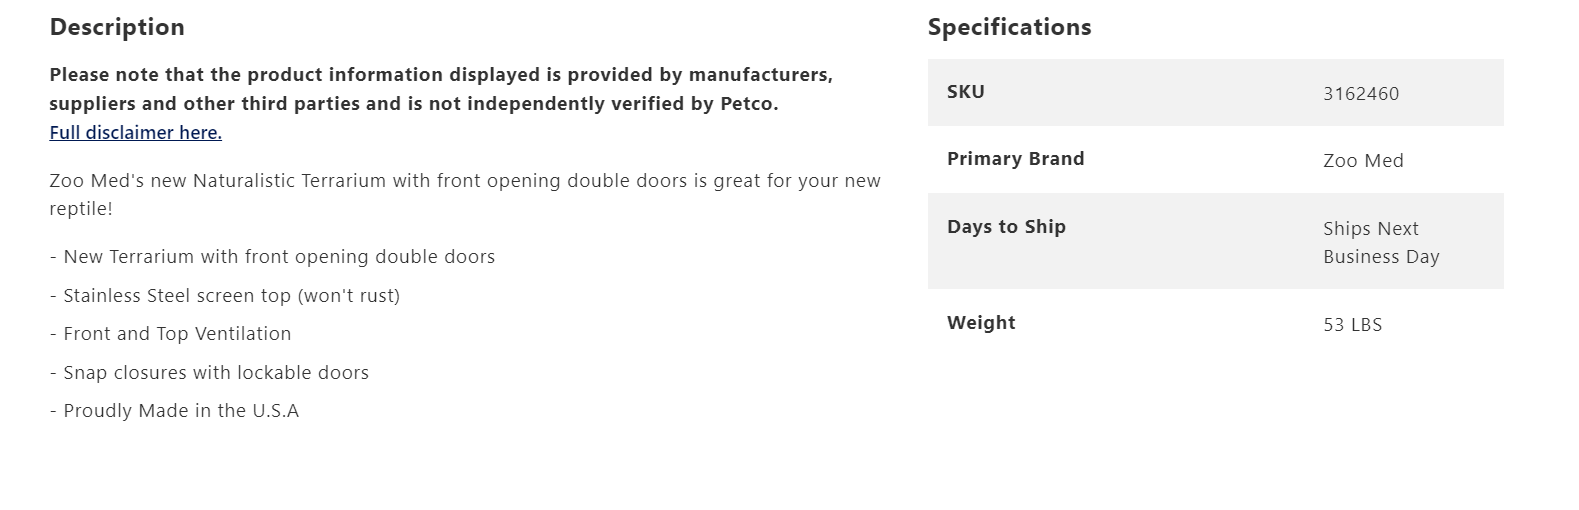
Task: Click the Weight label
Action: [981, 323]
